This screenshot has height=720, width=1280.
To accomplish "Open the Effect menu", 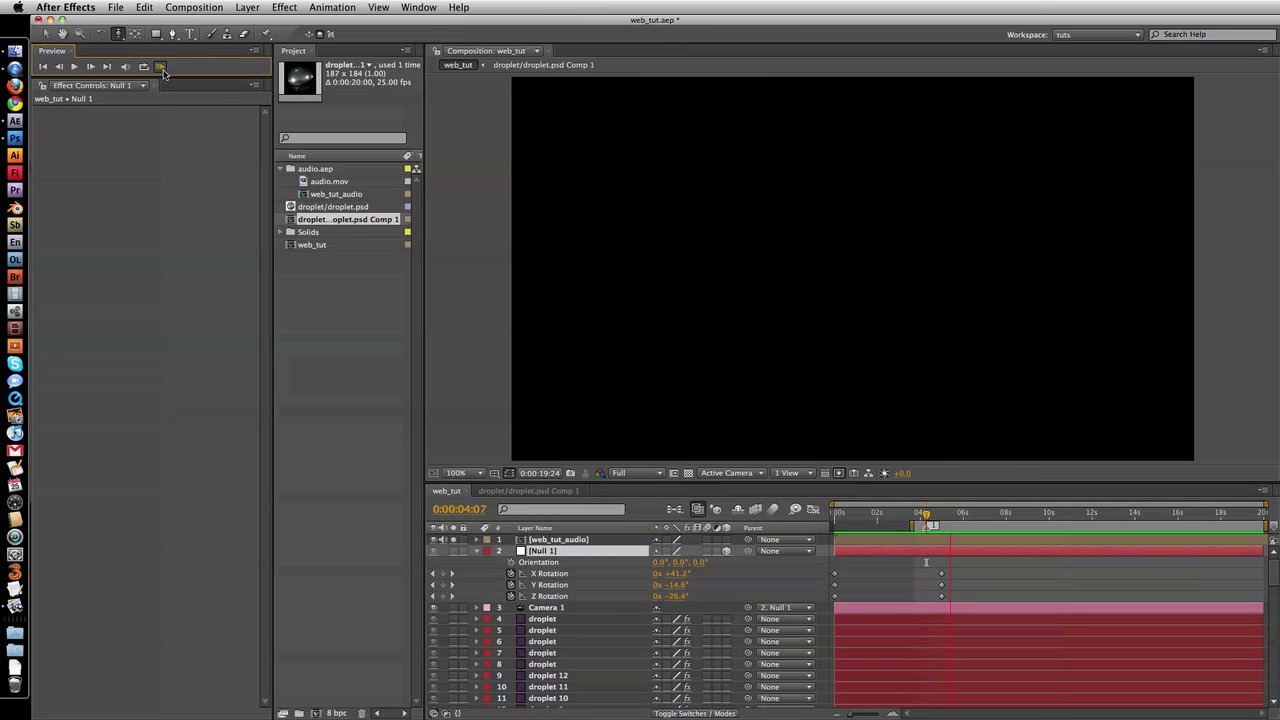I will (x=284, y=7).
